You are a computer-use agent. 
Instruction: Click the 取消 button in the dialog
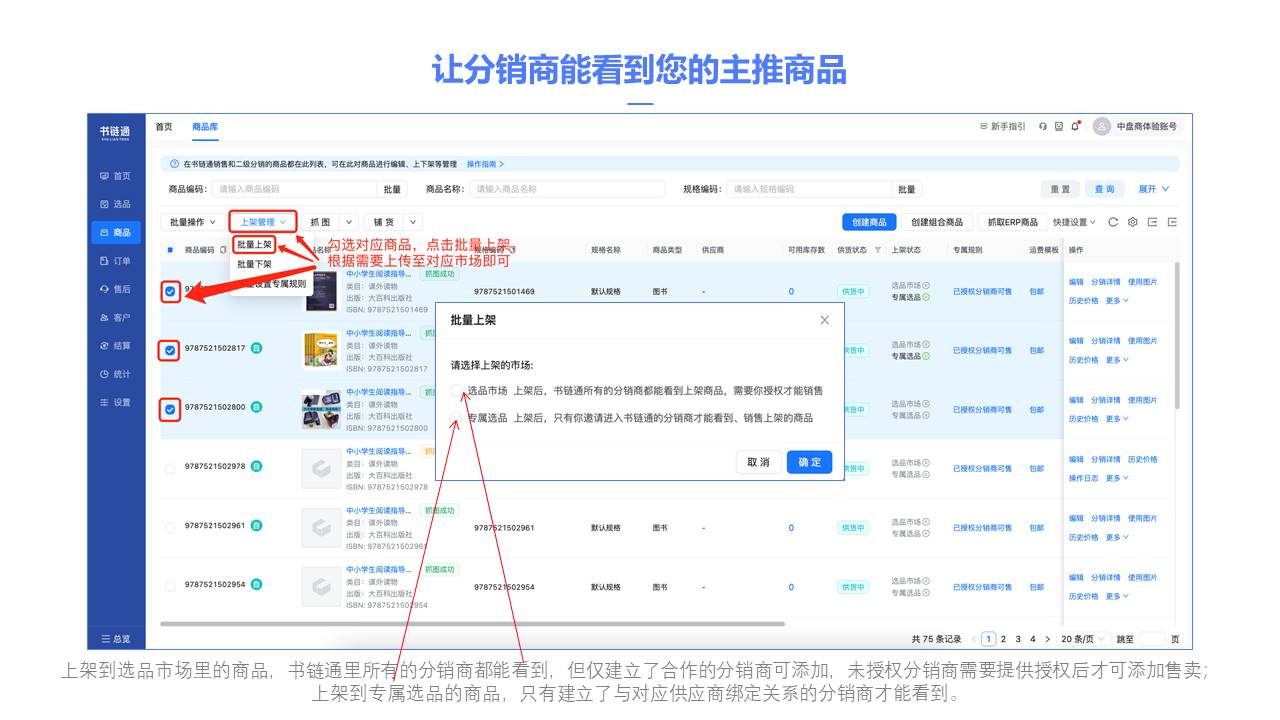click(x=759, y=462)
